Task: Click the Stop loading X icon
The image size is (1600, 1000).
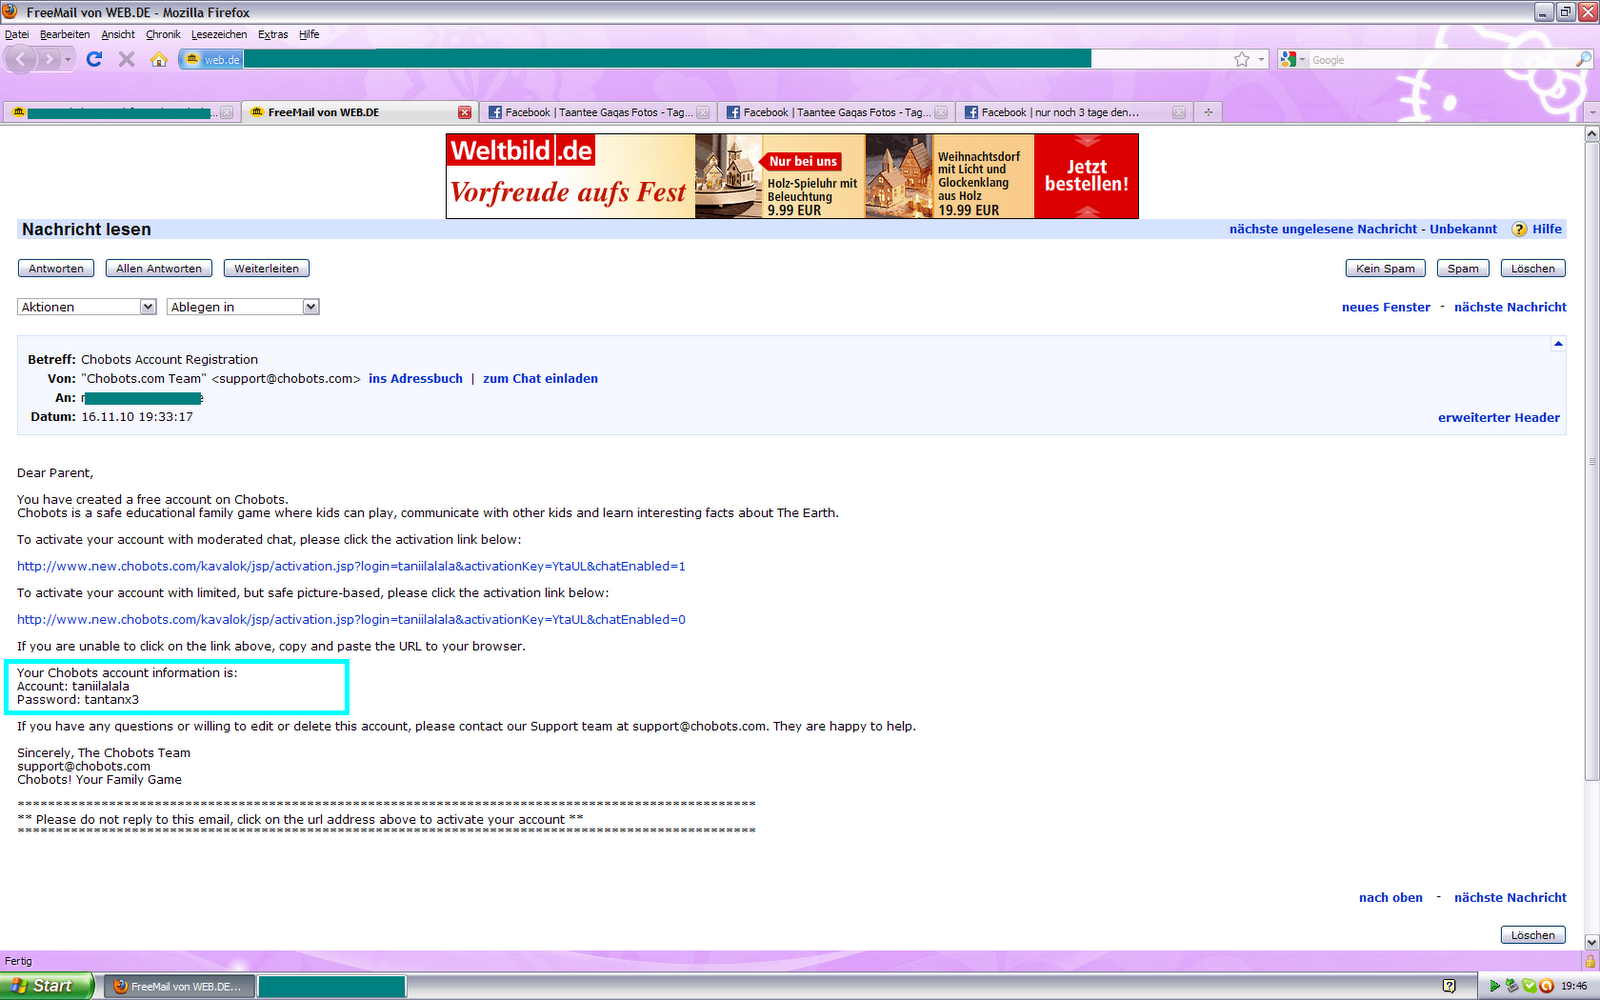Action: click(x=126, y=59)
